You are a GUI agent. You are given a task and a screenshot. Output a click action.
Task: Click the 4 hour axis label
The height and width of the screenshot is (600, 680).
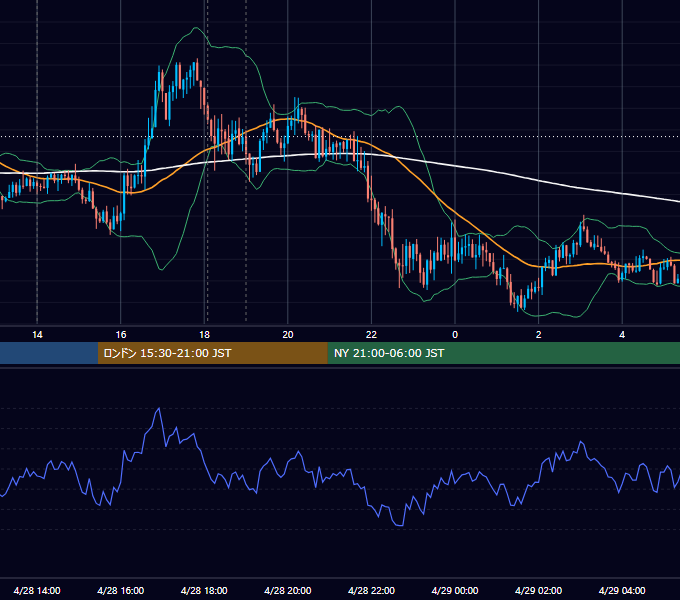click(622, 335)
